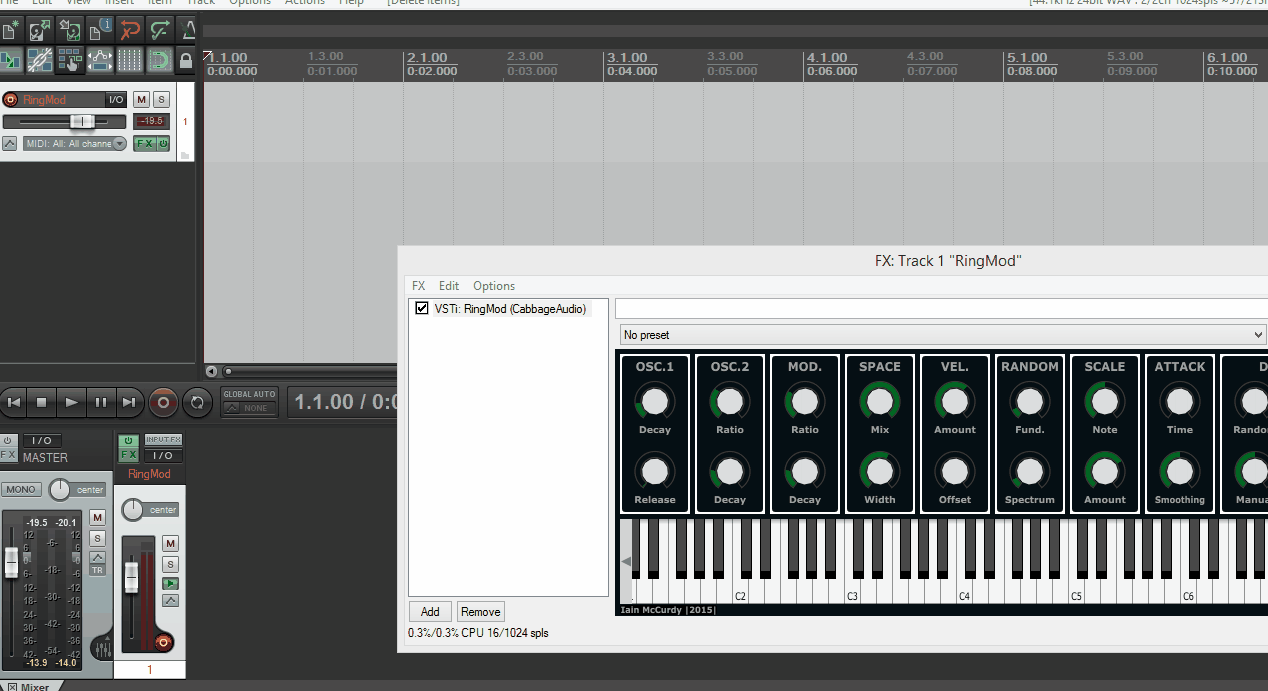Toggle the ripple editing toolbar icon

(70, 60)
